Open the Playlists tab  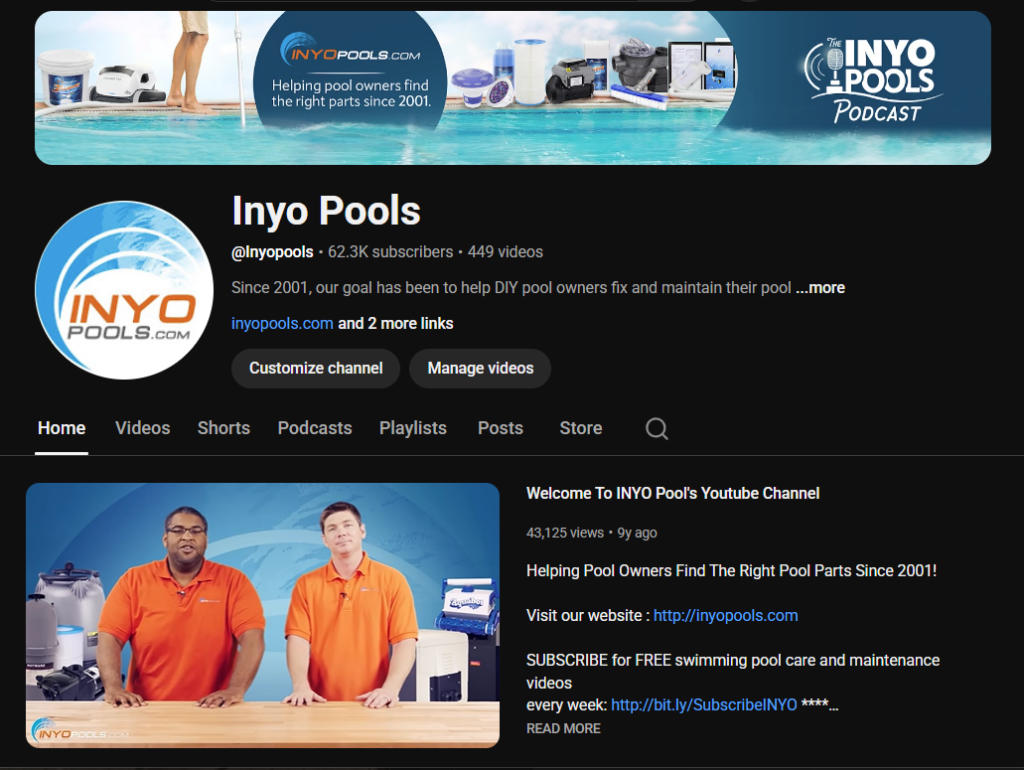(413, 428)
